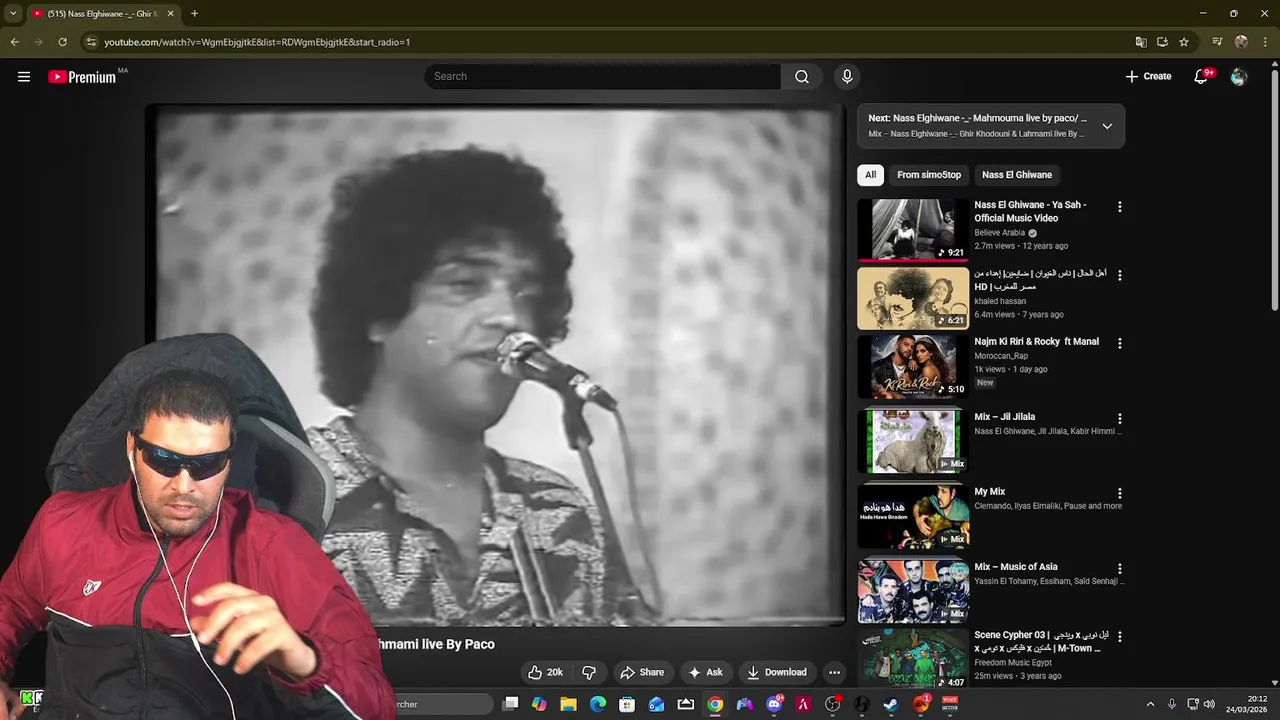The height and width of the screenshot is (720, 1280).
Task: Close the Nass Elghiwane tab
Action: pos(170,14)
